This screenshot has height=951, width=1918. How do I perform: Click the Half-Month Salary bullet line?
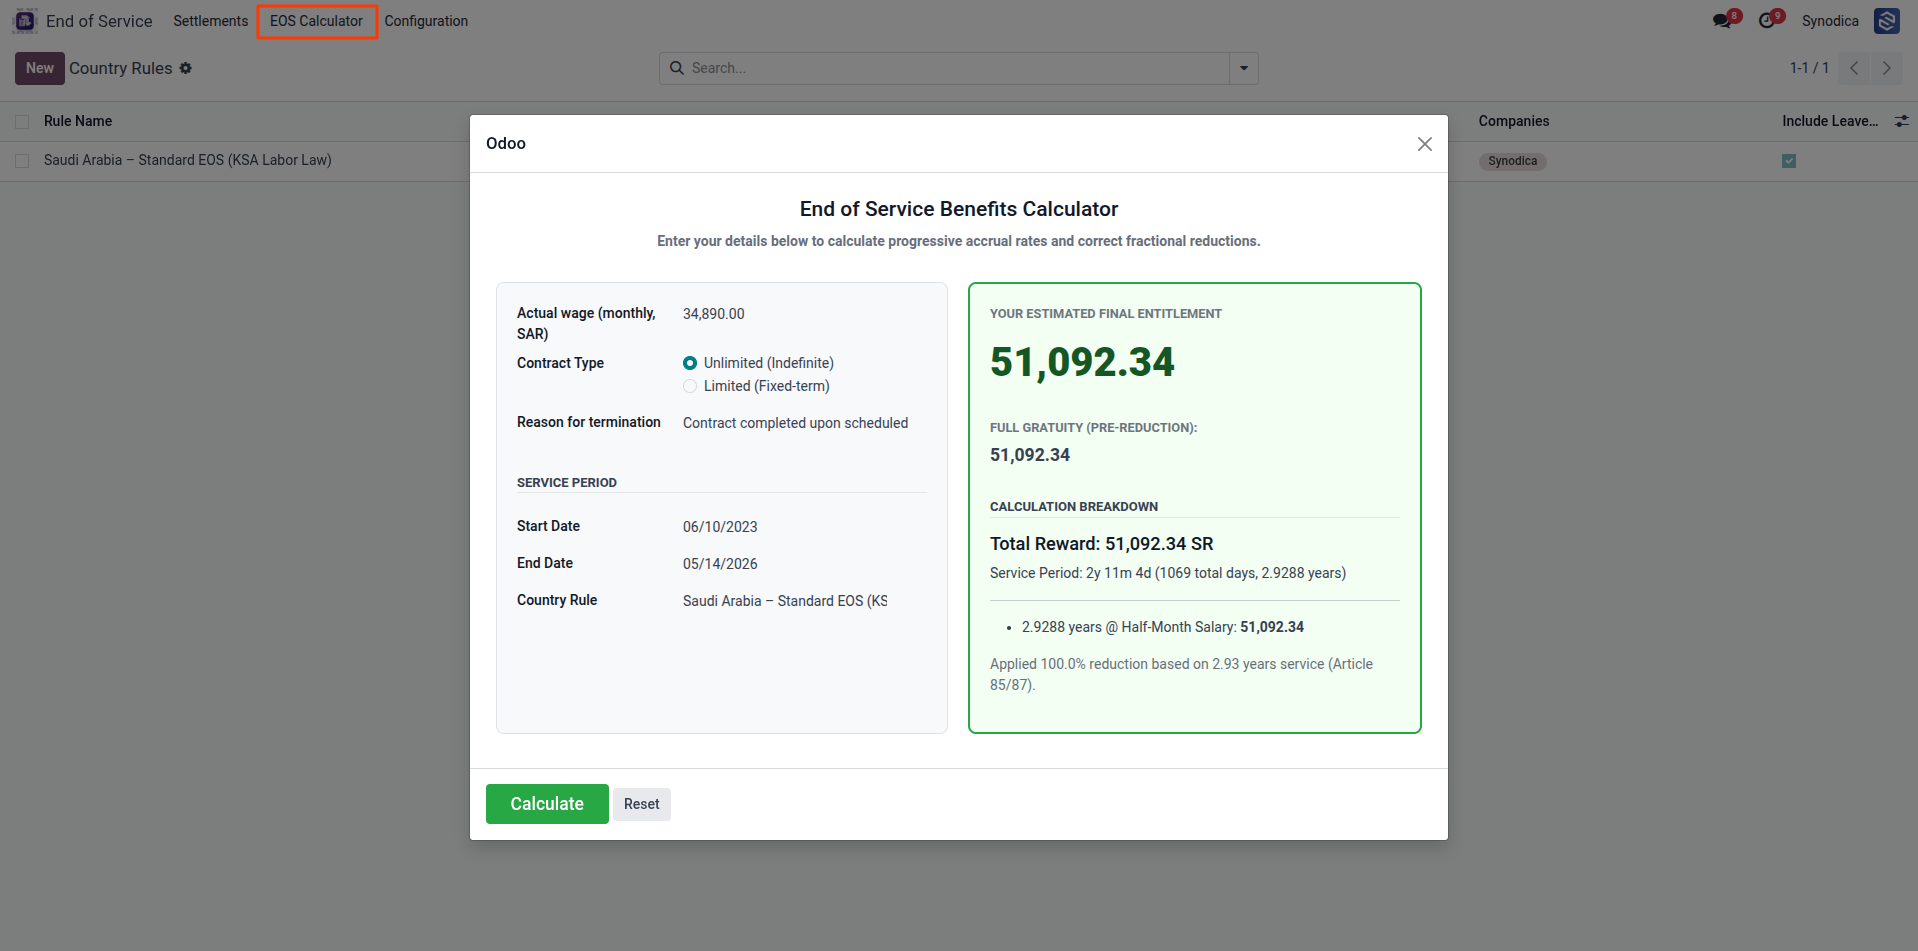coord(1162,627)
